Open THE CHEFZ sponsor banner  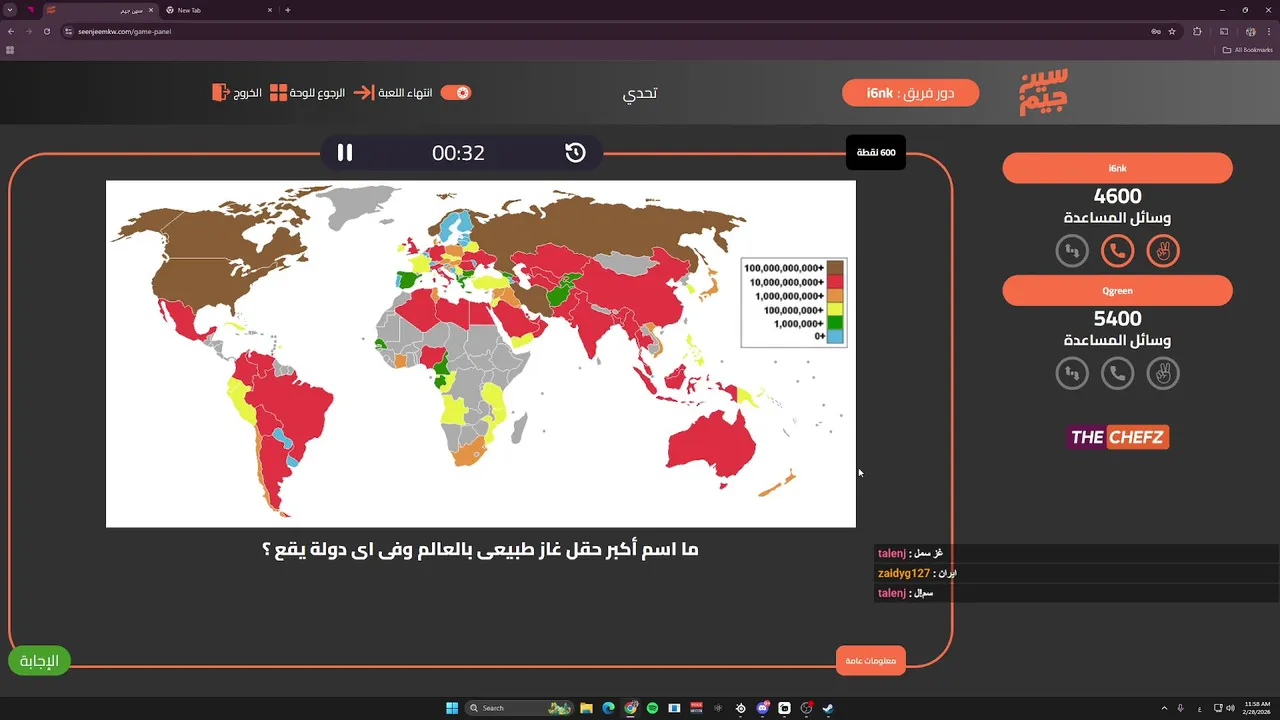click(1117, 437)
